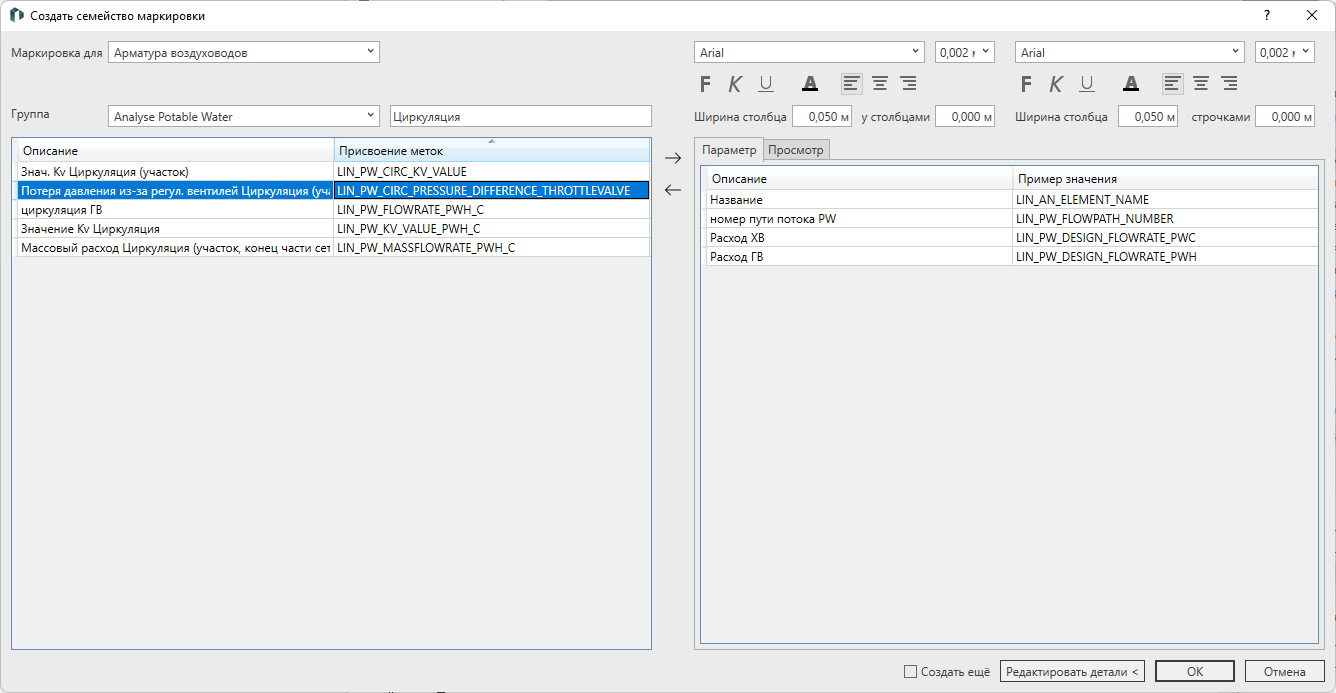Select the Параметр tab

[x=729, y=150]
